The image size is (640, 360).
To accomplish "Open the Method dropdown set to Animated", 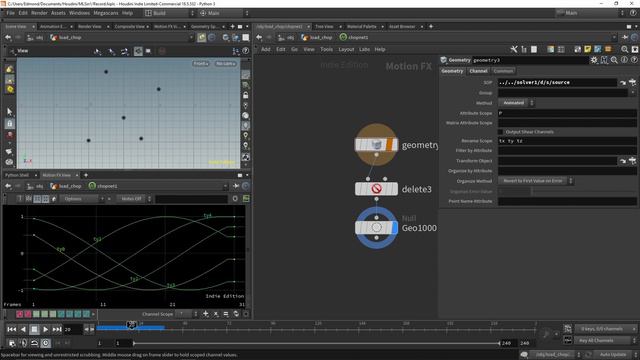I will click(x=517, y=103).
